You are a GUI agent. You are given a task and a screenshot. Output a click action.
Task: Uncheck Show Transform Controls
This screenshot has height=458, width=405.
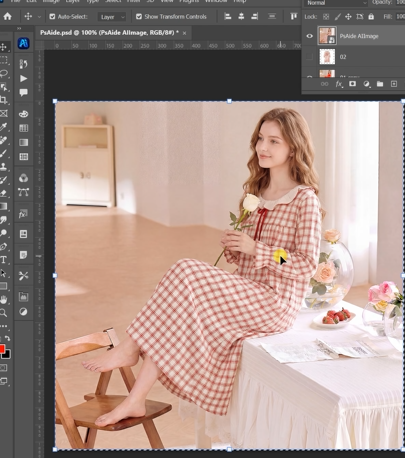tap(139, 16)
